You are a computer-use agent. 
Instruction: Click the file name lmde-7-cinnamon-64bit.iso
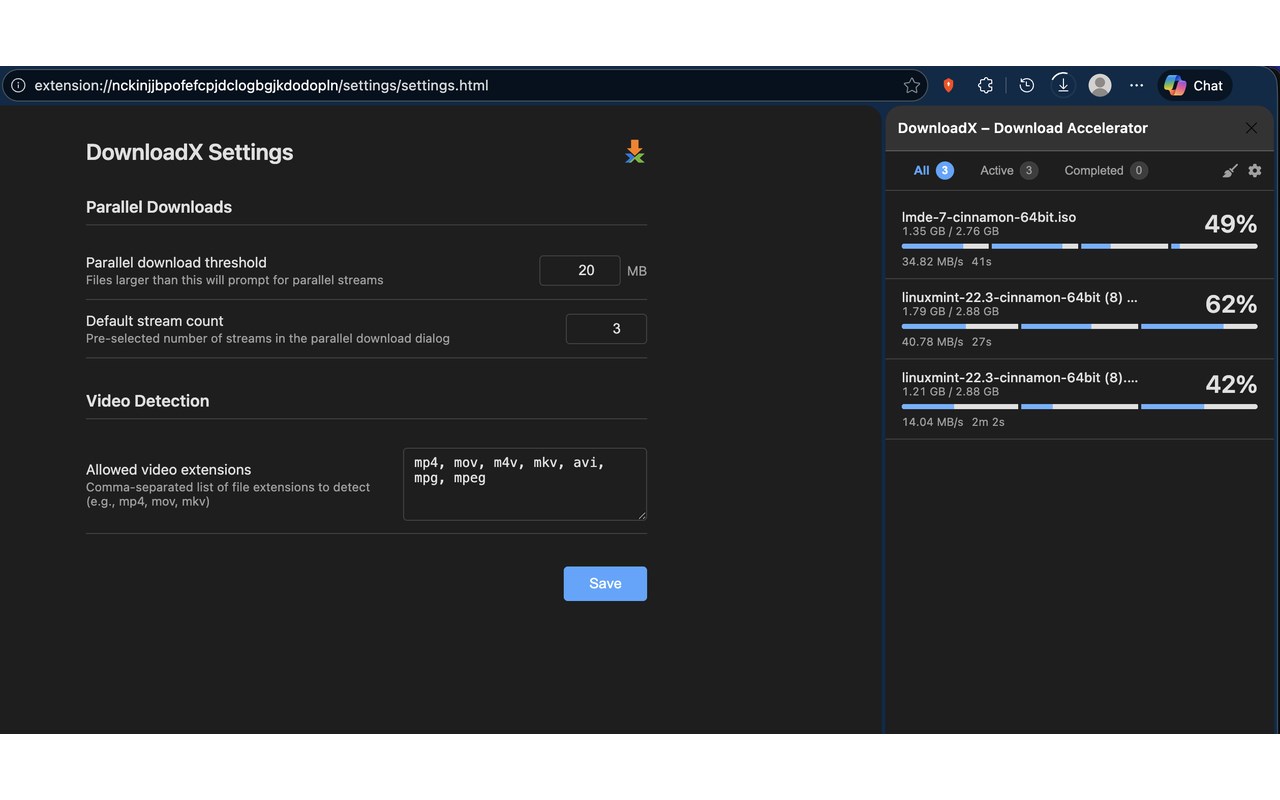(989, 217)
